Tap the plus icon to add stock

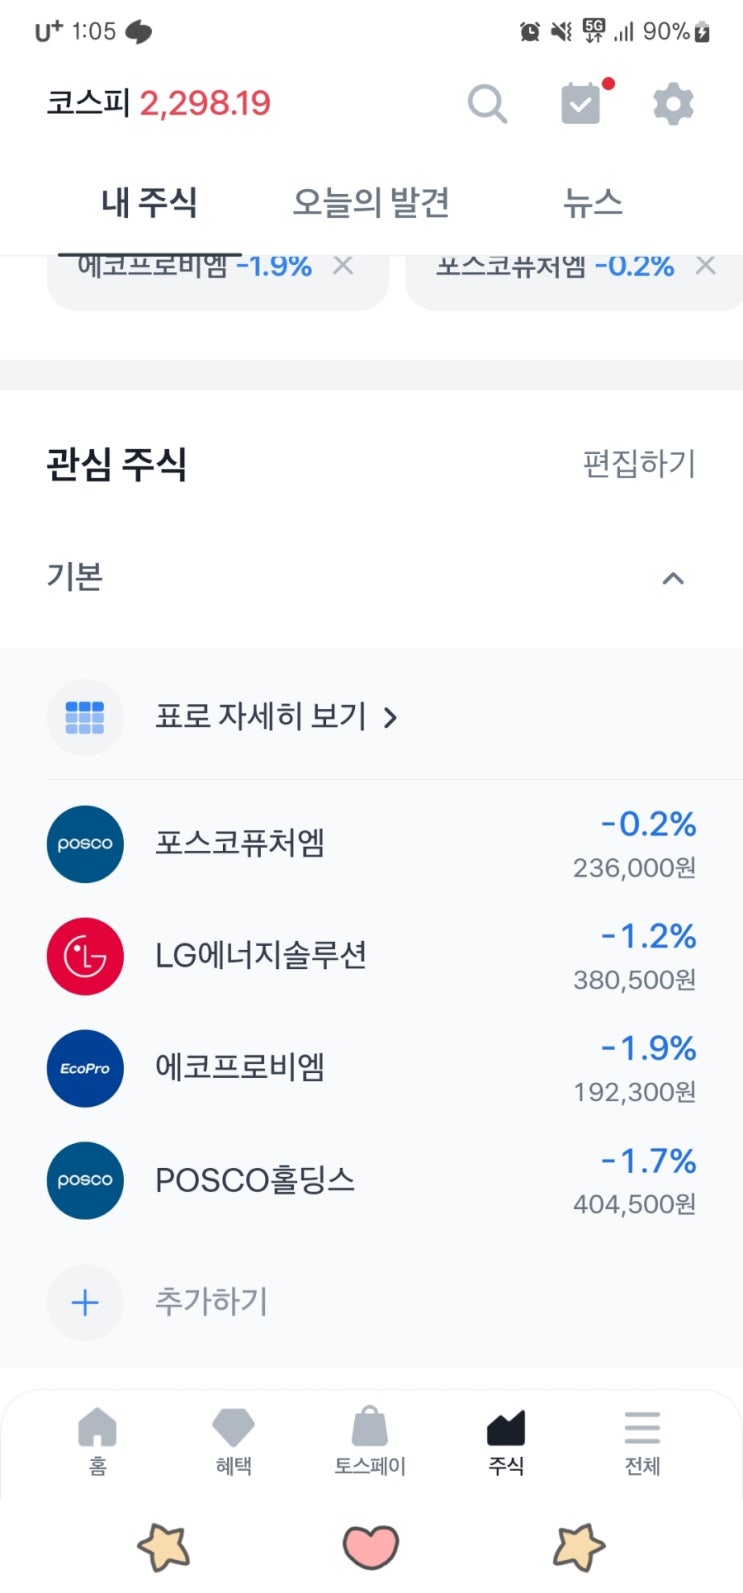pos(85,1302)
